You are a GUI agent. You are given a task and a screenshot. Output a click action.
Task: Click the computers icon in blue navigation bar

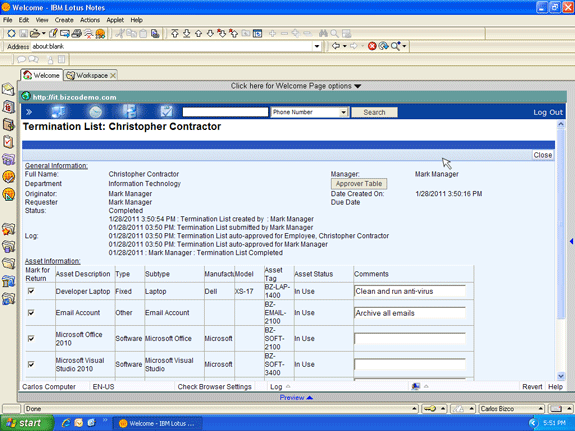coord(58,112)
